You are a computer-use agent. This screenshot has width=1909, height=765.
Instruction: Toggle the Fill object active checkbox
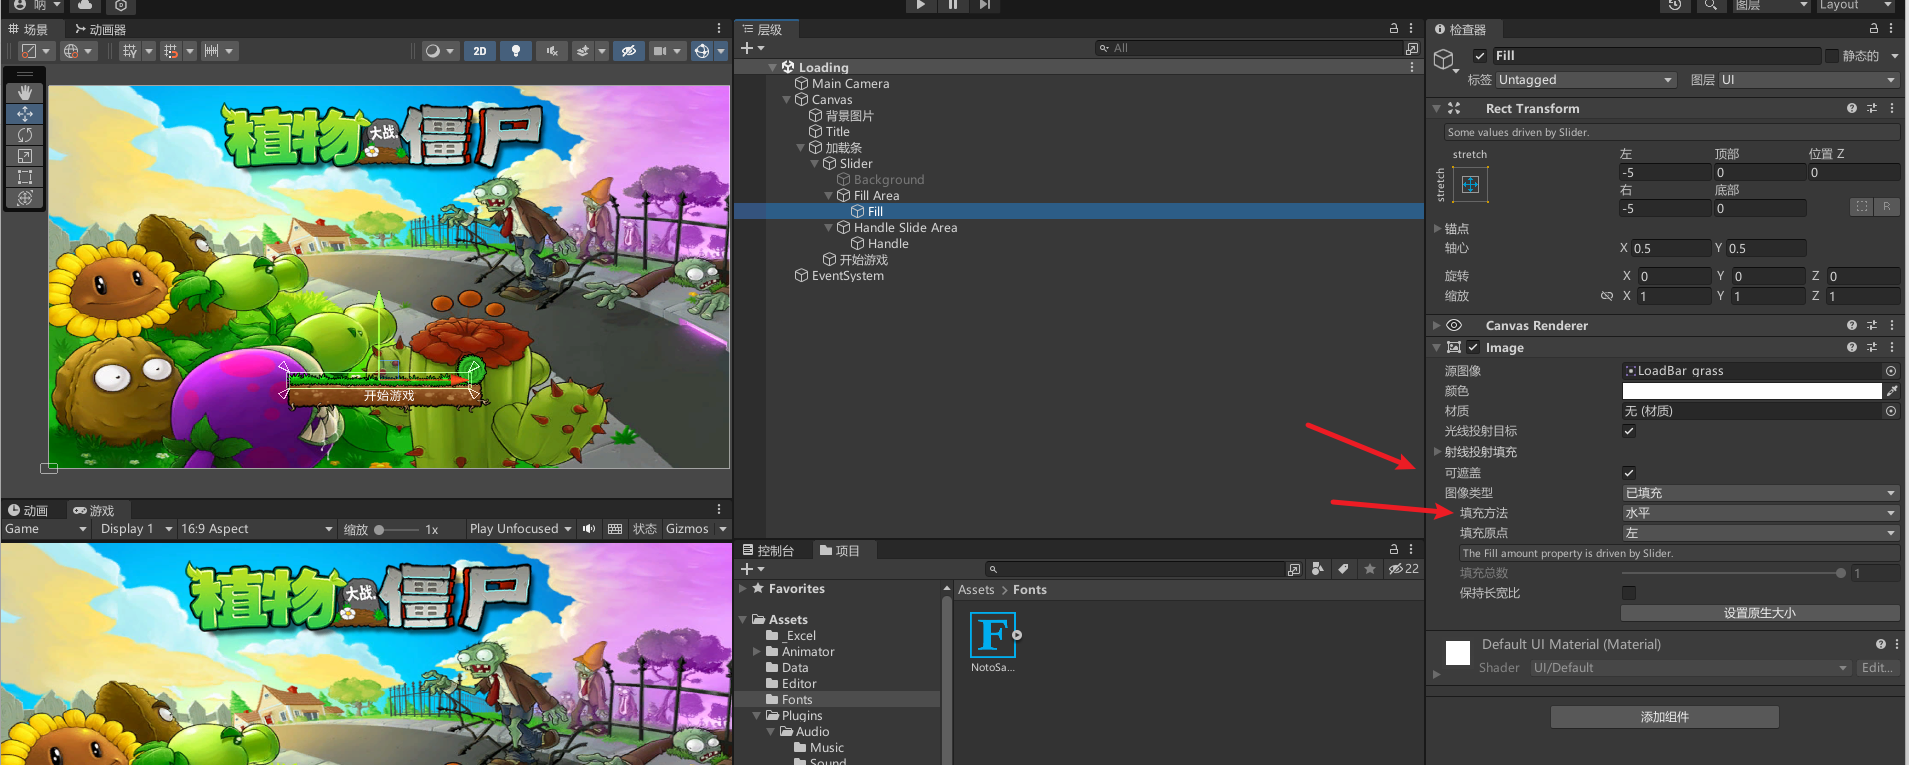1480,56
